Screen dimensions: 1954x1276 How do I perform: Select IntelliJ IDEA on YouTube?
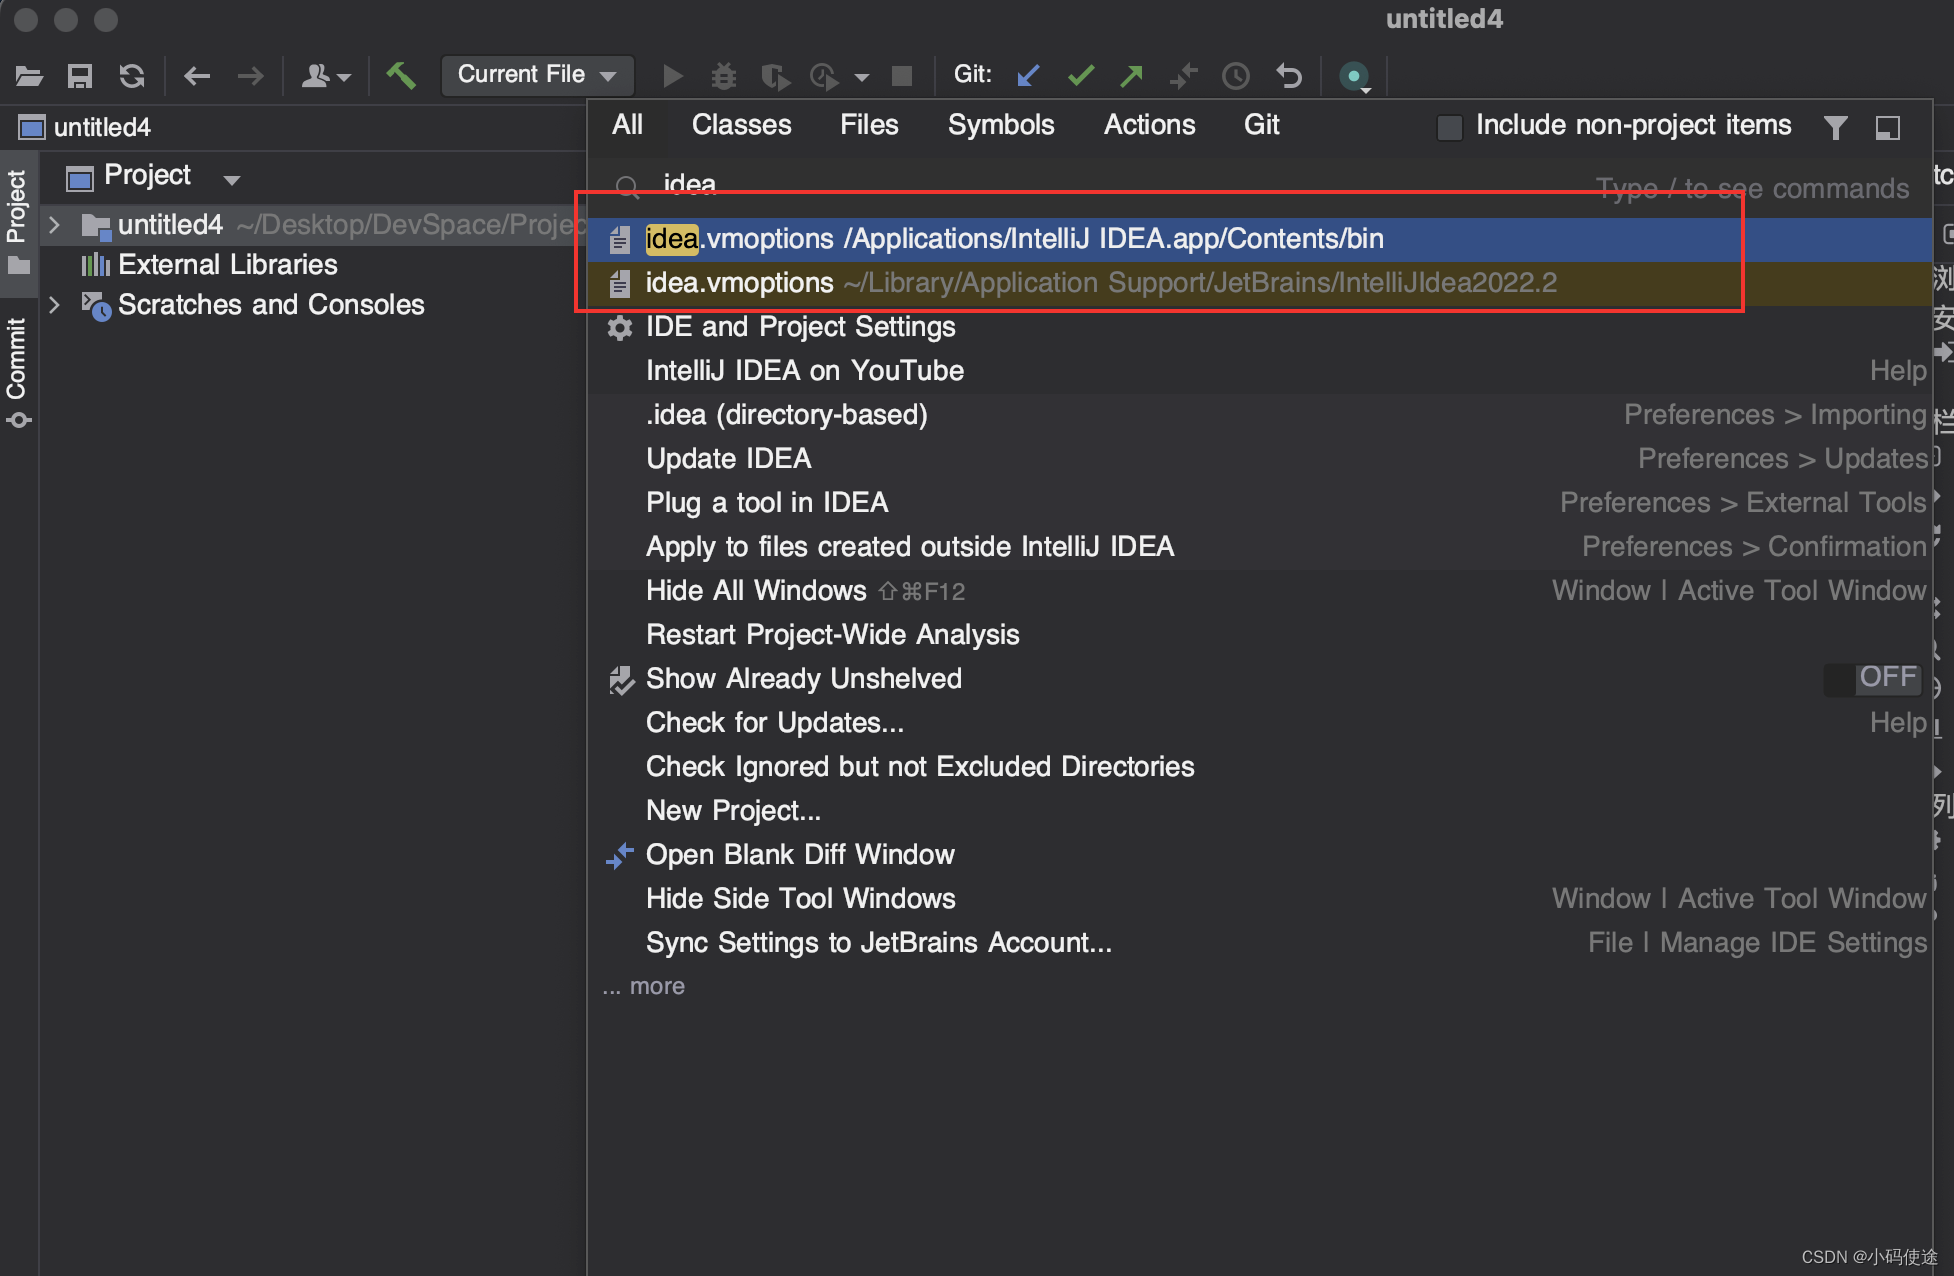[x=1259, y=371]
